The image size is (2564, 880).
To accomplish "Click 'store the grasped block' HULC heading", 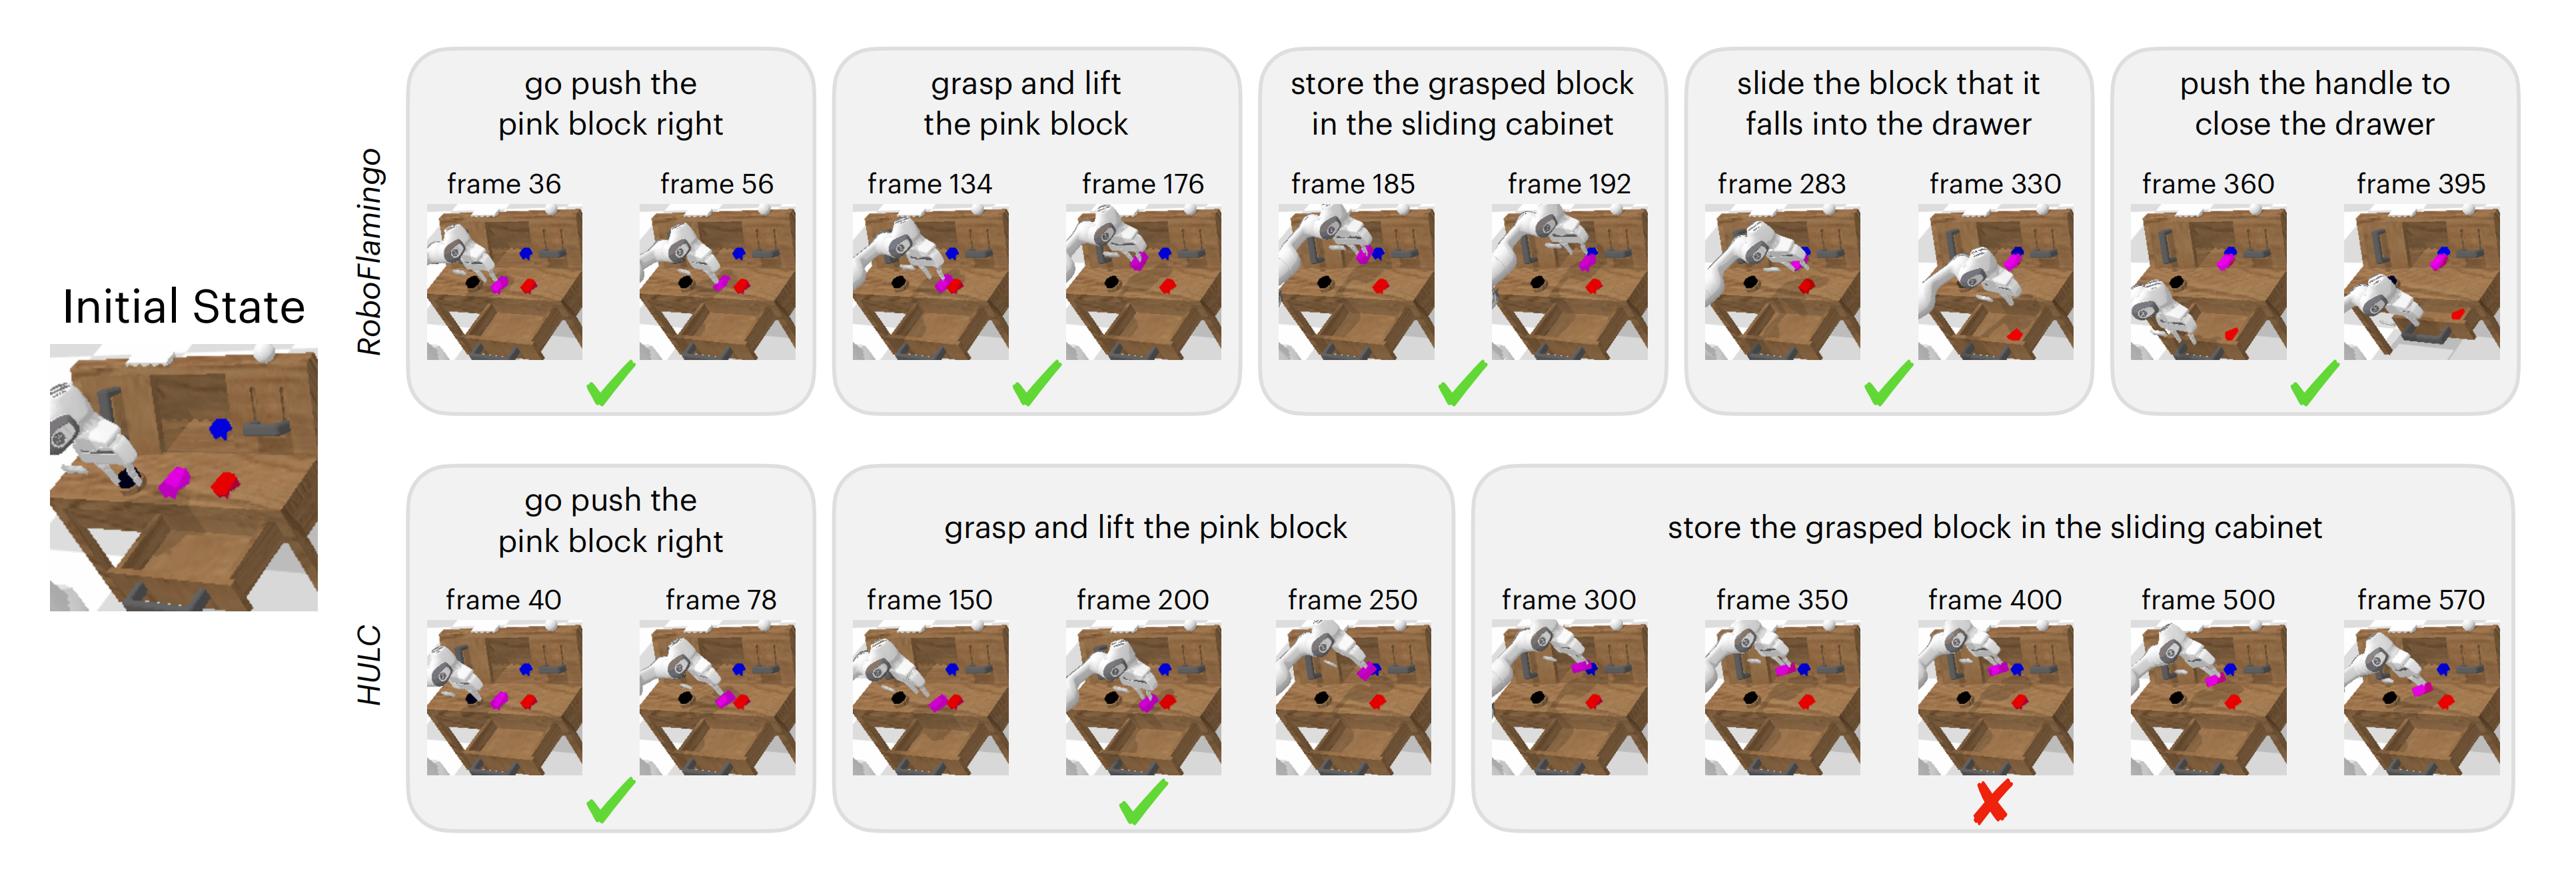I will [x=1995, y=527].
